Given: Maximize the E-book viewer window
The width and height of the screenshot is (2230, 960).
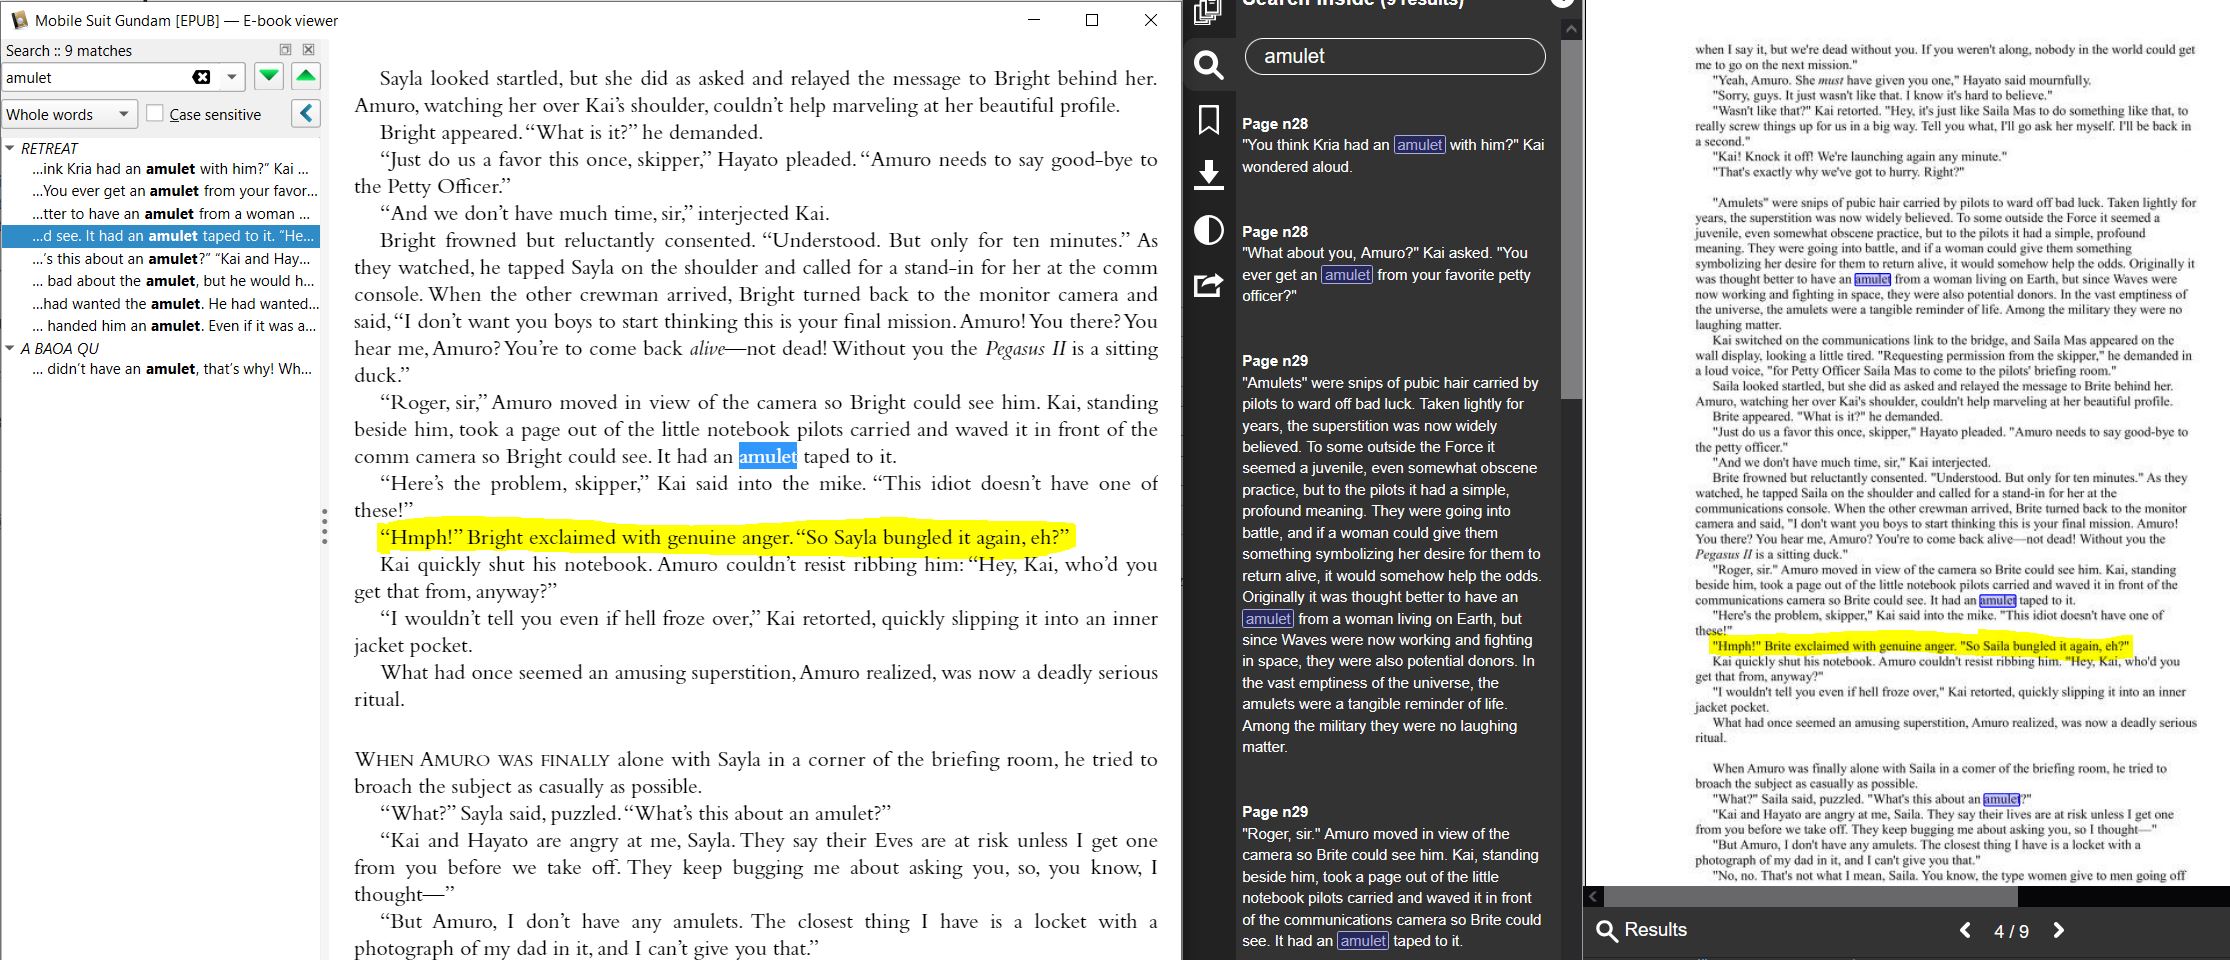Looking at the screenshot, I should pyautogui.click(x=1092, y=20).
